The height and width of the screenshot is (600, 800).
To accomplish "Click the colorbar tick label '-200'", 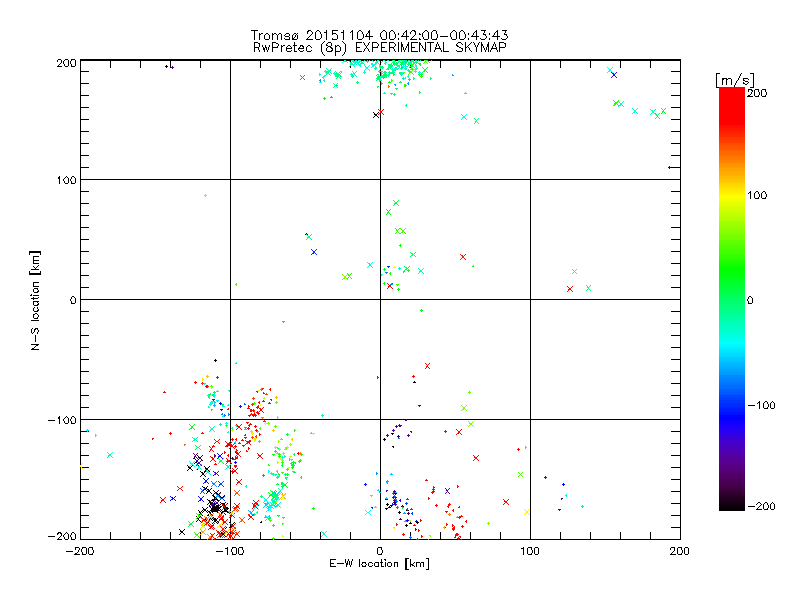I will click(x=761, y=506).
